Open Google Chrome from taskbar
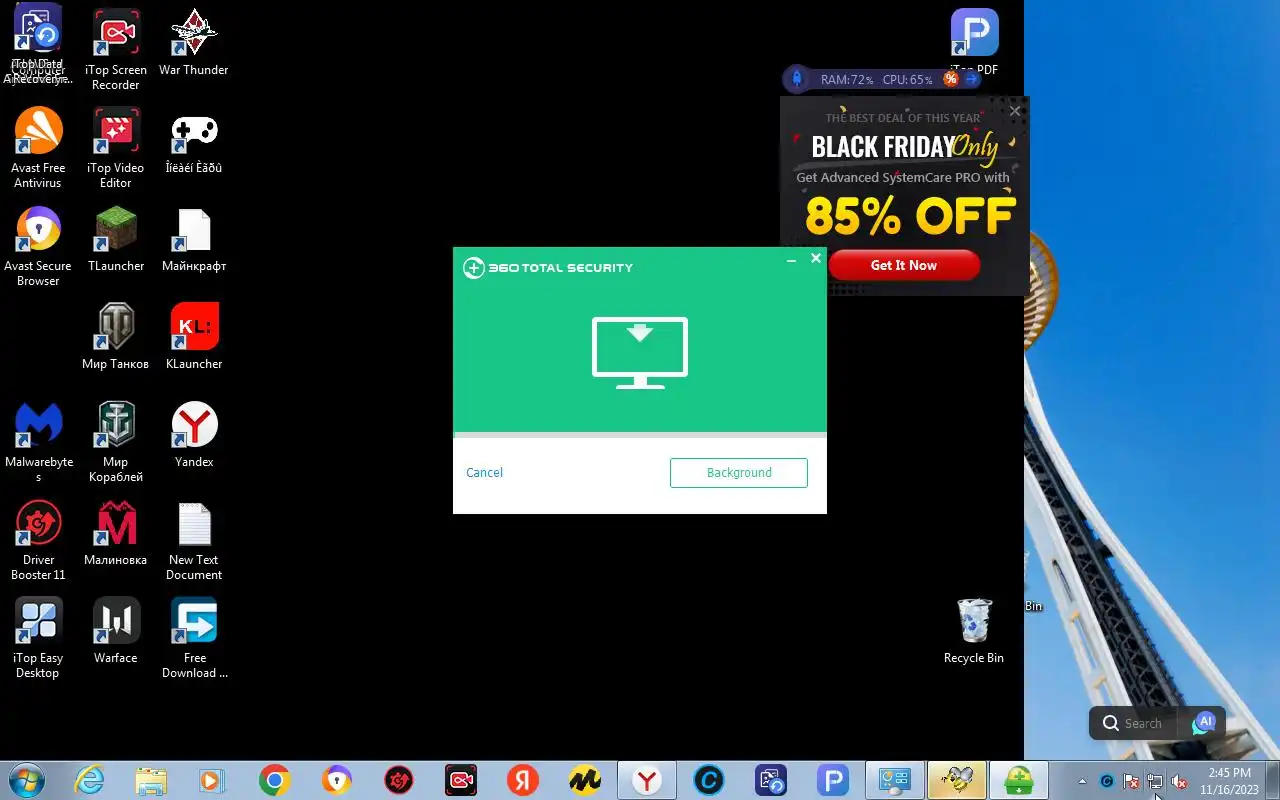Screen dimensions: 1280x800 (274, 780)
